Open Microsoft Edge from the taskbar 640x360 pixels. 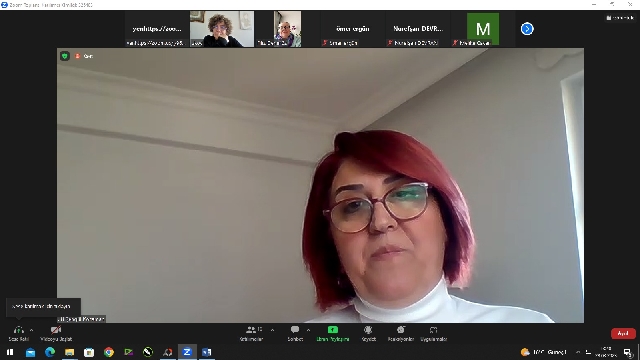(x=50, y=352)
